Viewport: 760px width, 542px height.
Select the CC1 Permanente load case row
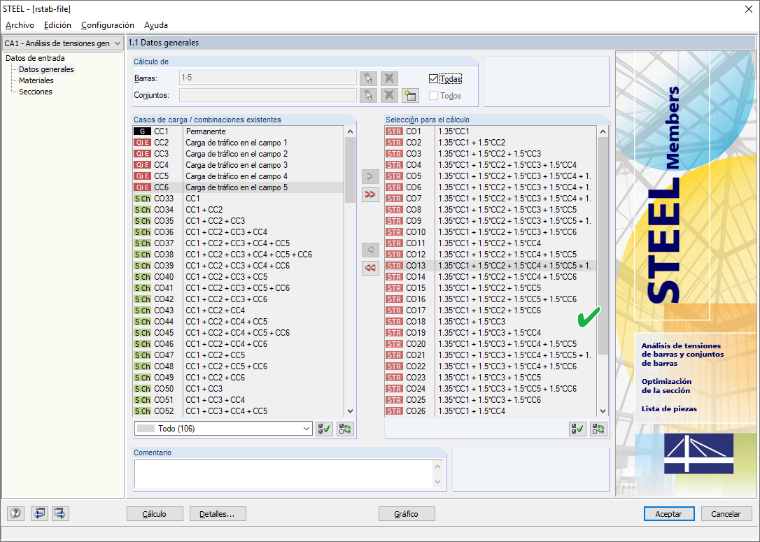pyautogui.click(x=238, y=131)
